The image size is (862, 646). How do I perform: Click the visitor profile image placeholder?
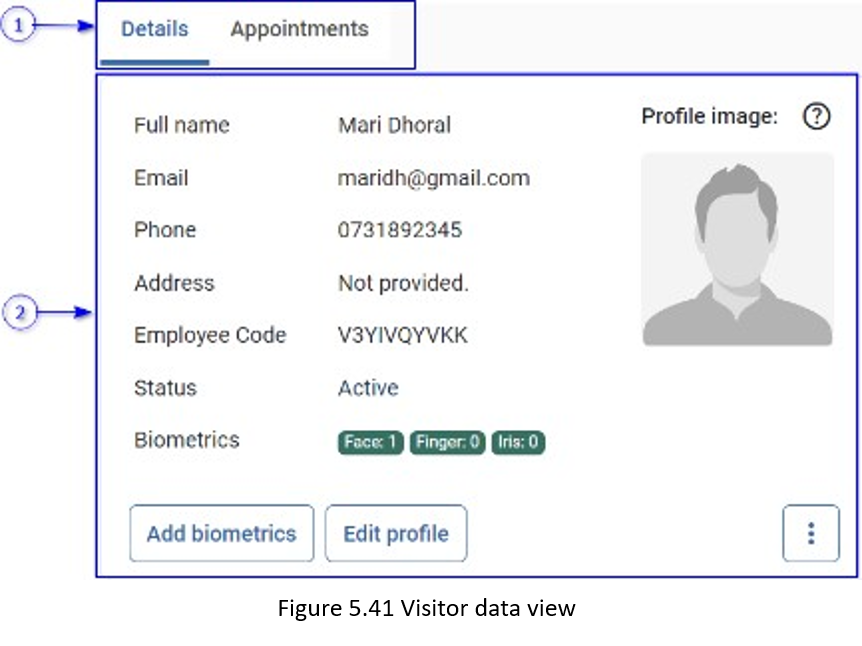(x=737, y=250)
